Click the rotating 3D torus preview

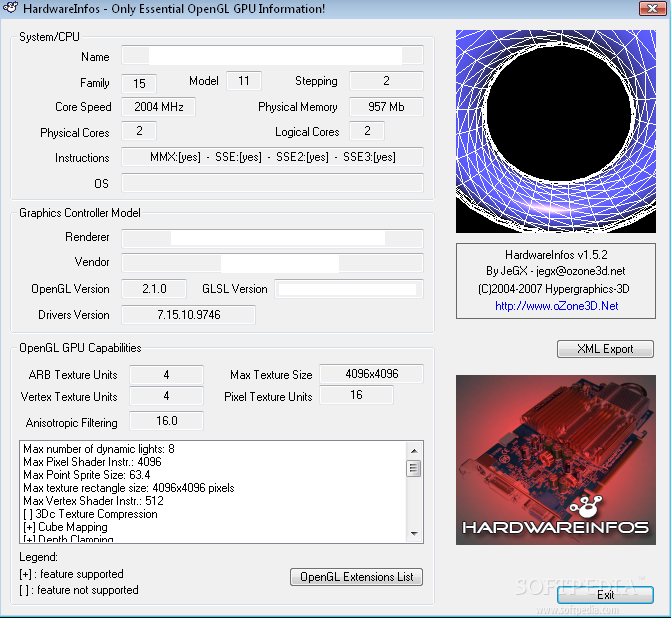click(555, 131)
